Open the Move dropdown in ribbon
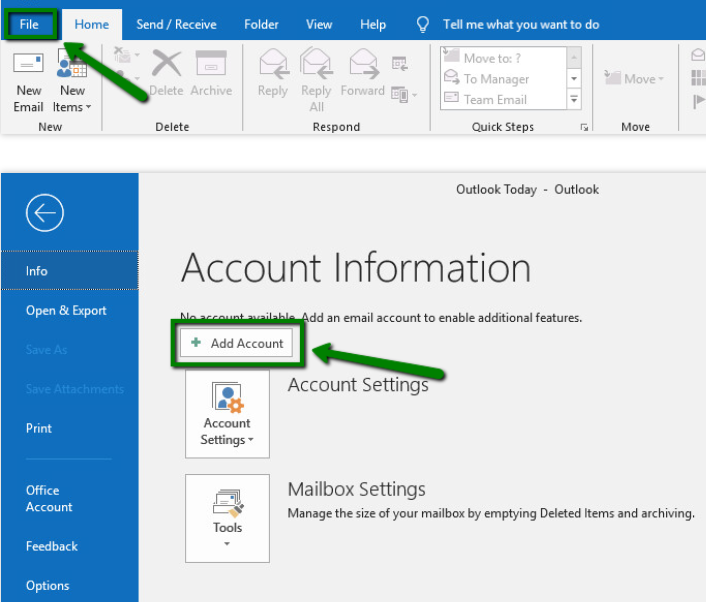The image size is (706, 602). click(634, 79)
